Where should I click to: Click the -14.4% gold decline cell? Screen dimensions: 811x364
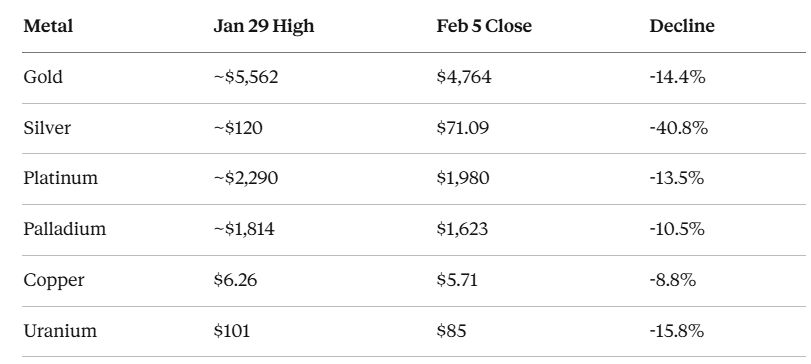(677, 77)
